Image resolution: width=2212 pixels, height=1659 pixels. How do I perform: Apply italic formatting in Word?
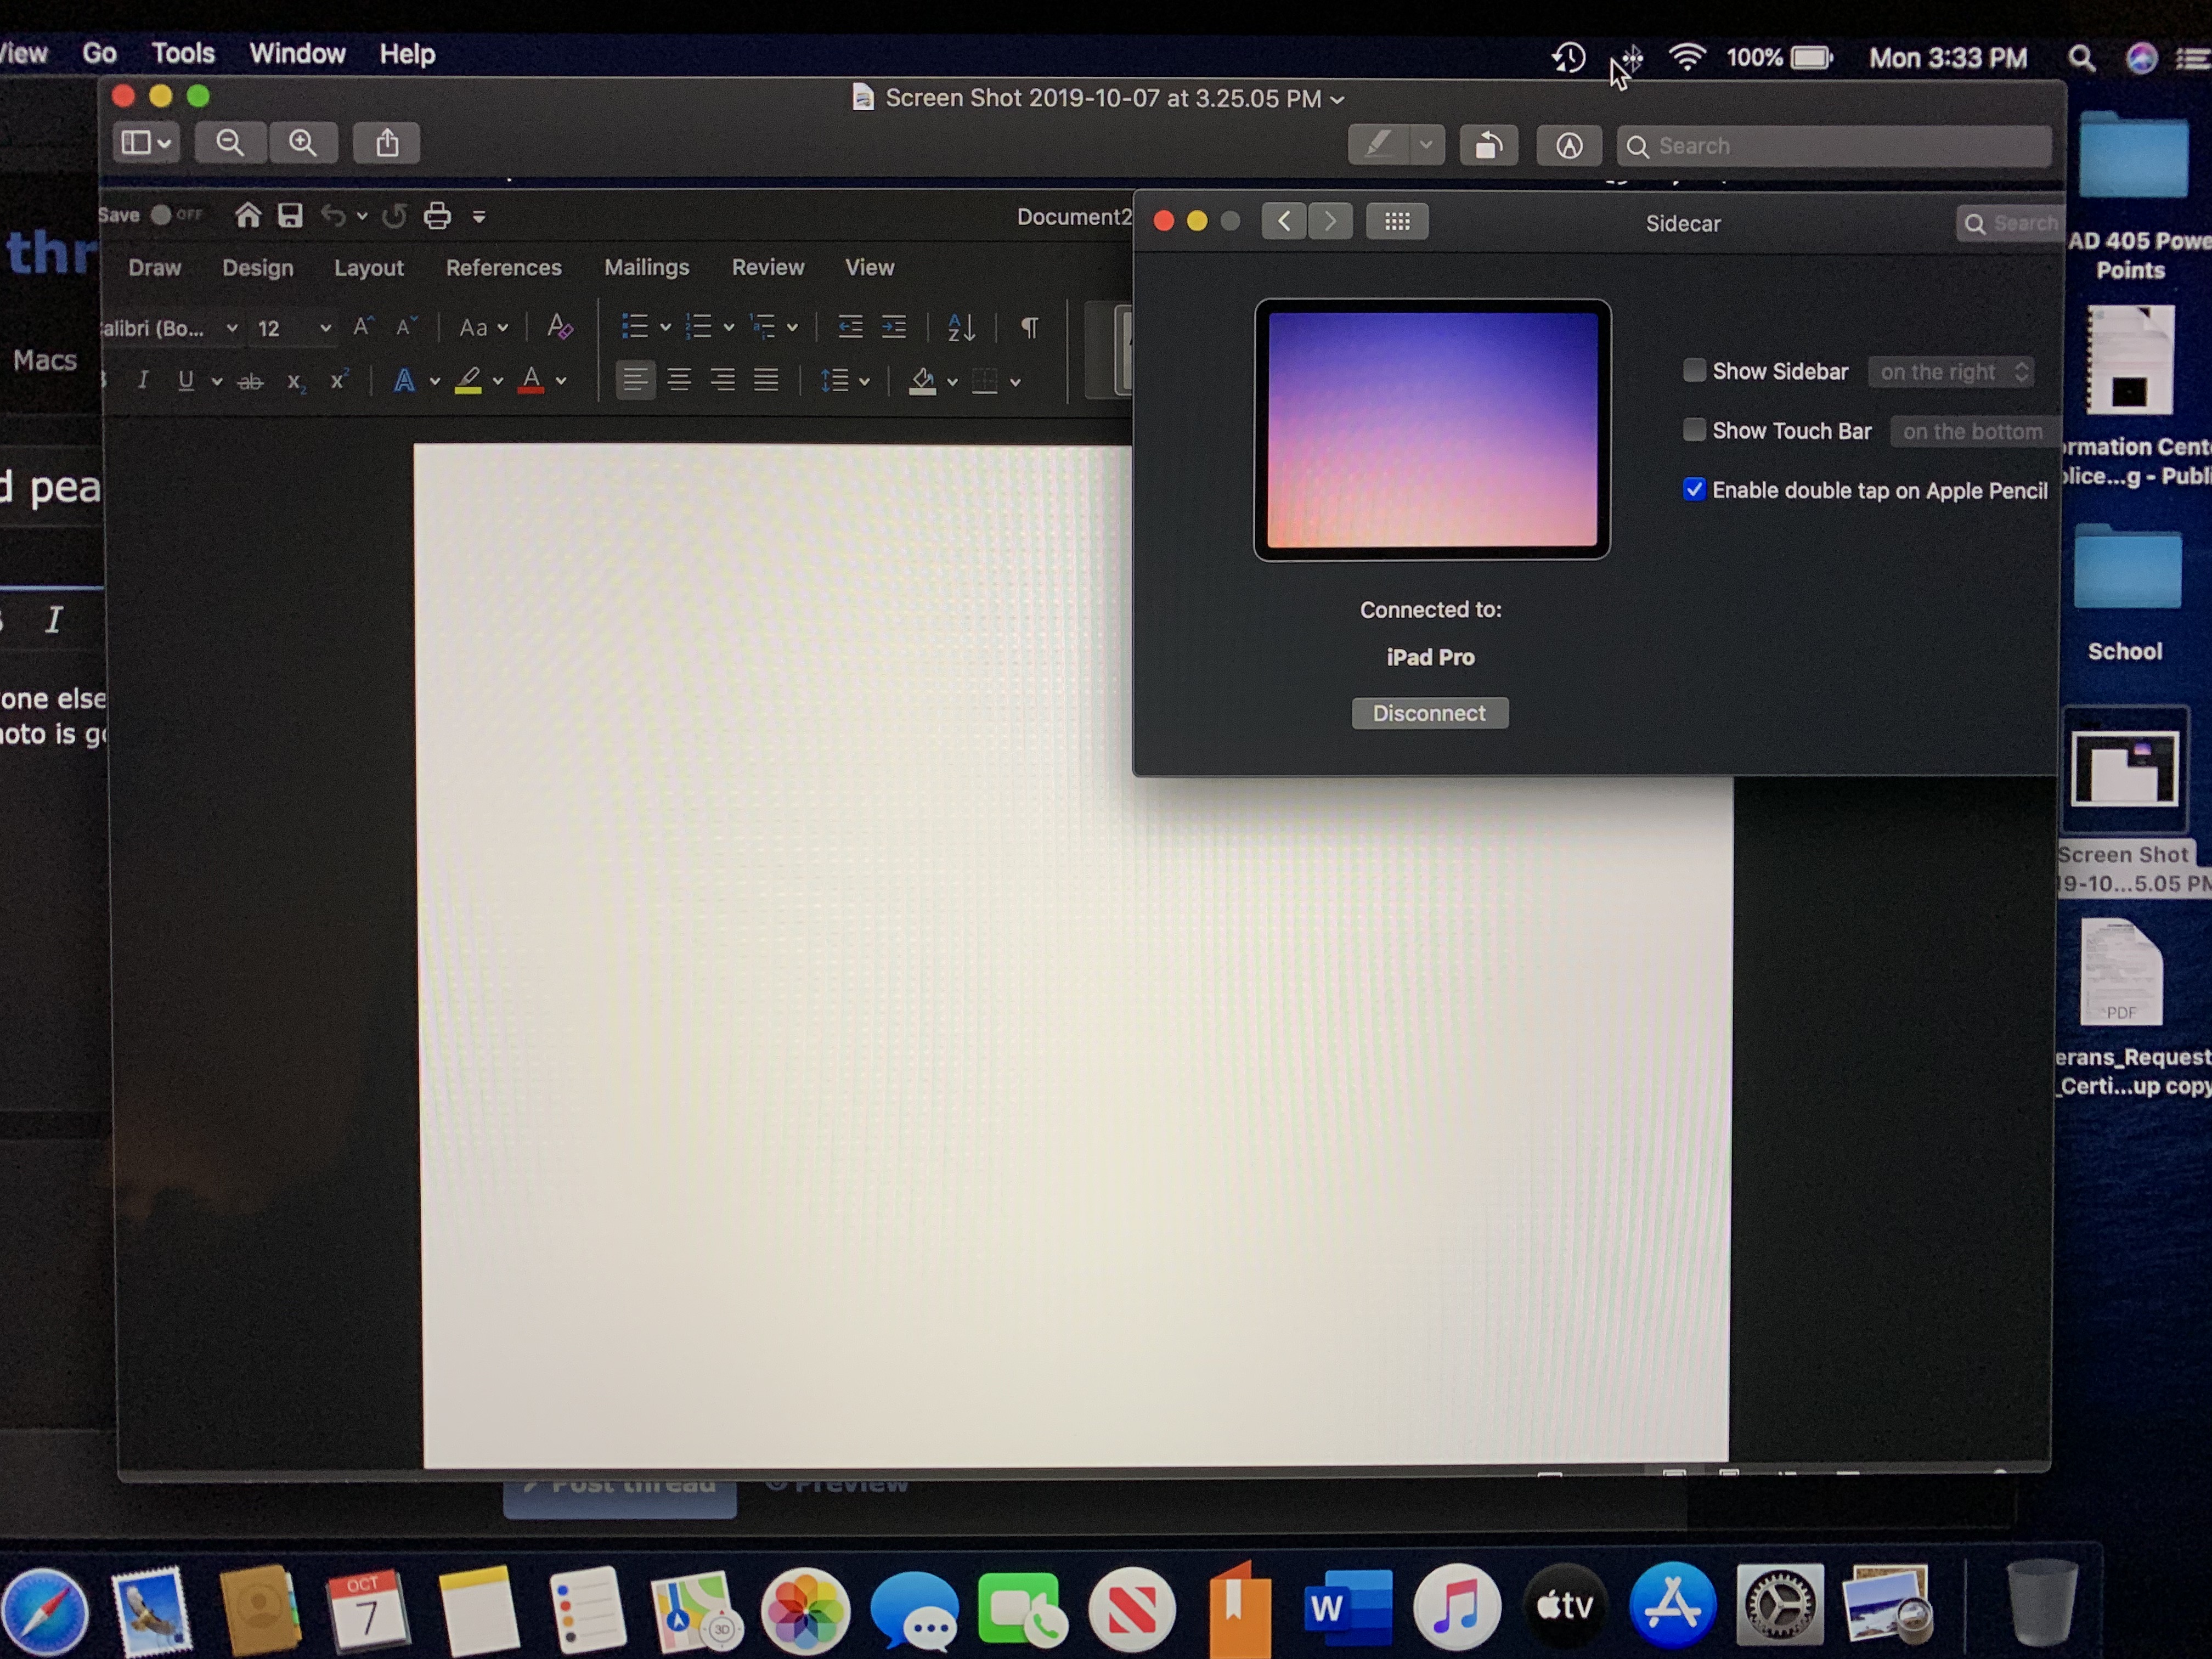pos(143,380)
